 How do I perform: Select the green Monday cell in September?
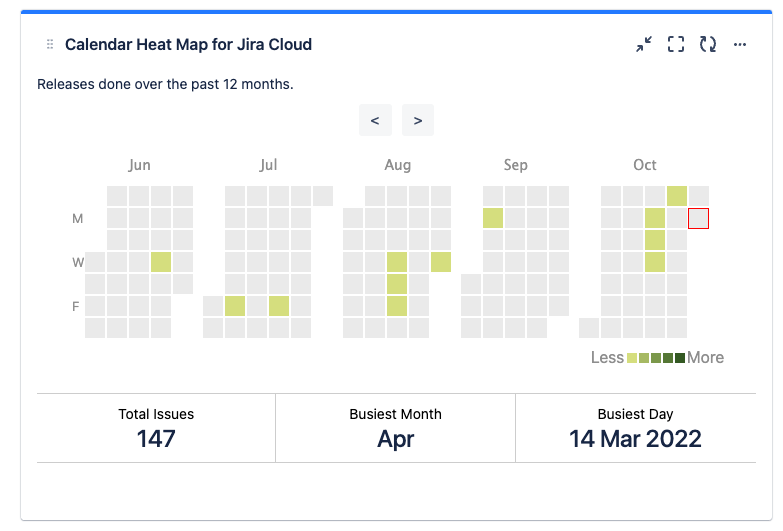coord(493,218)
